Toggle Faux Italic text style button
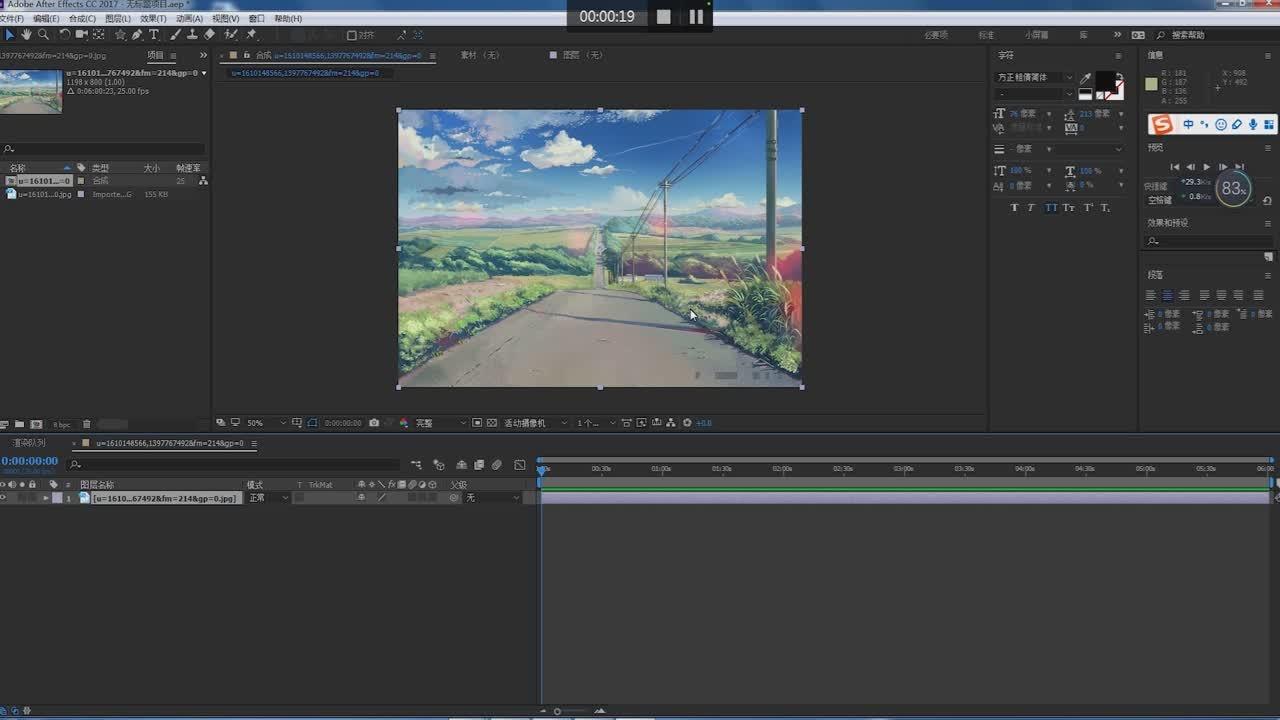 [x=1031, y=208]
